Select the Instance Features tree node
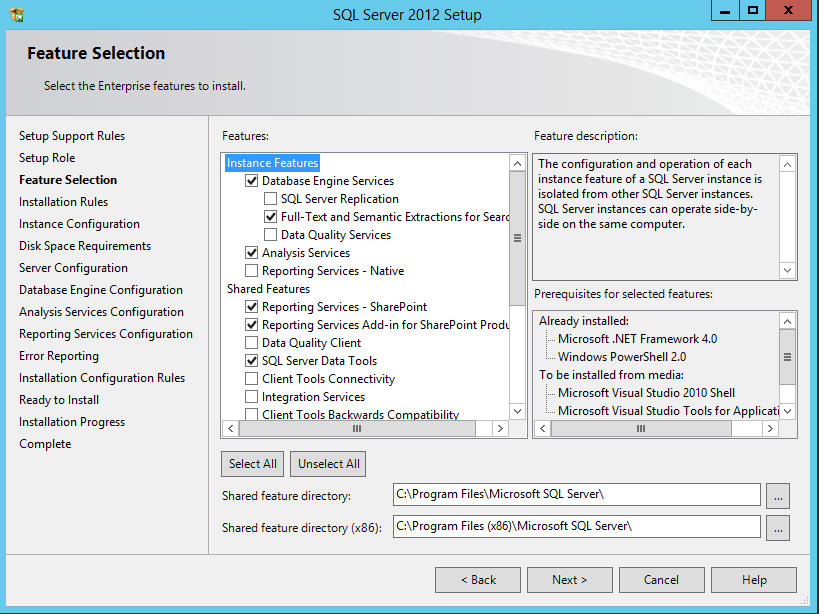Screen dimensions: 819x614 click(x=272, y=163)
